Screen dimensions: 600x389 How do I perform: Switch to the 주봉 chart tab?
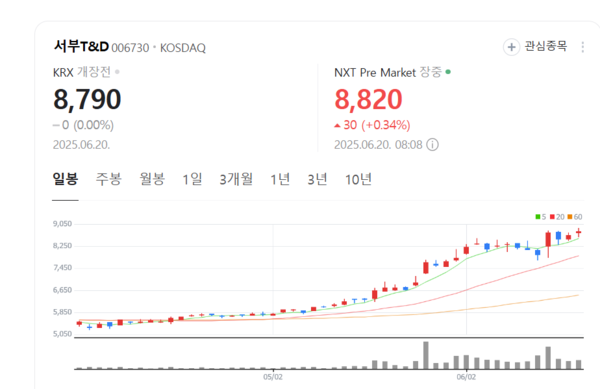click(109, 179)
